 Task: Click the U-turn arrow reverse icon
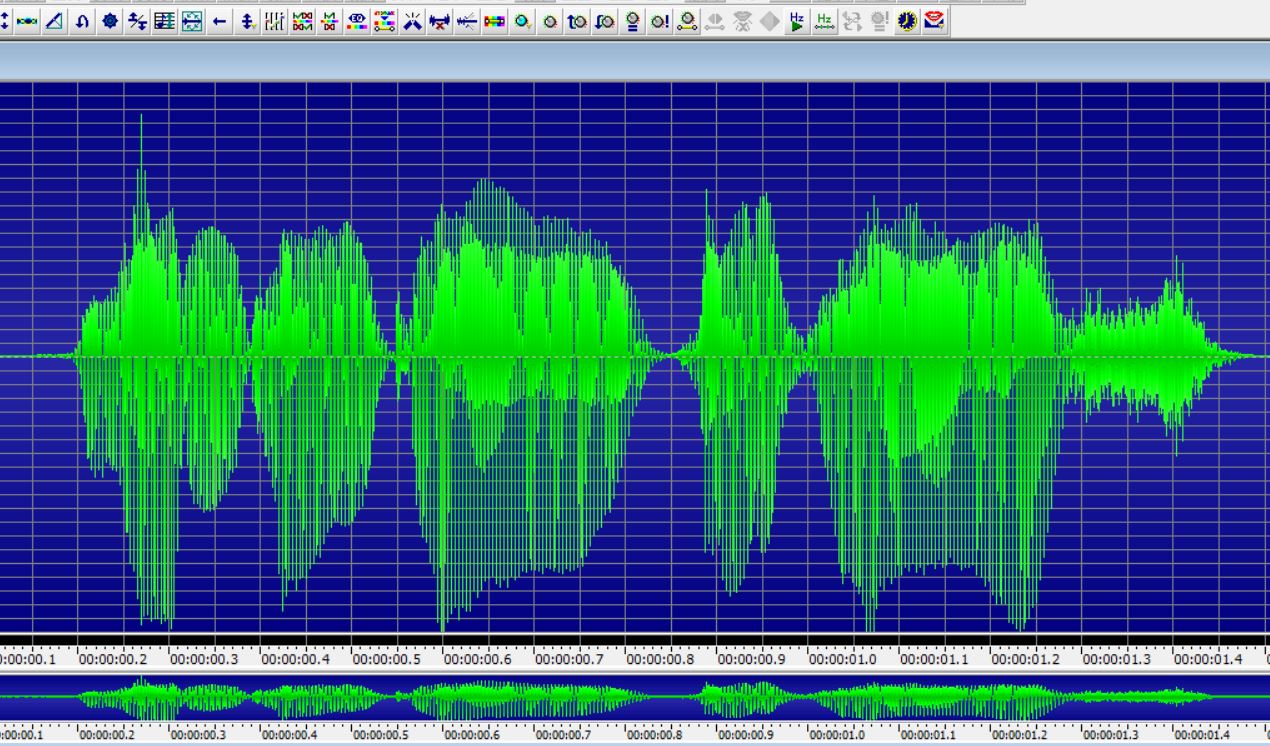(82, 21)
